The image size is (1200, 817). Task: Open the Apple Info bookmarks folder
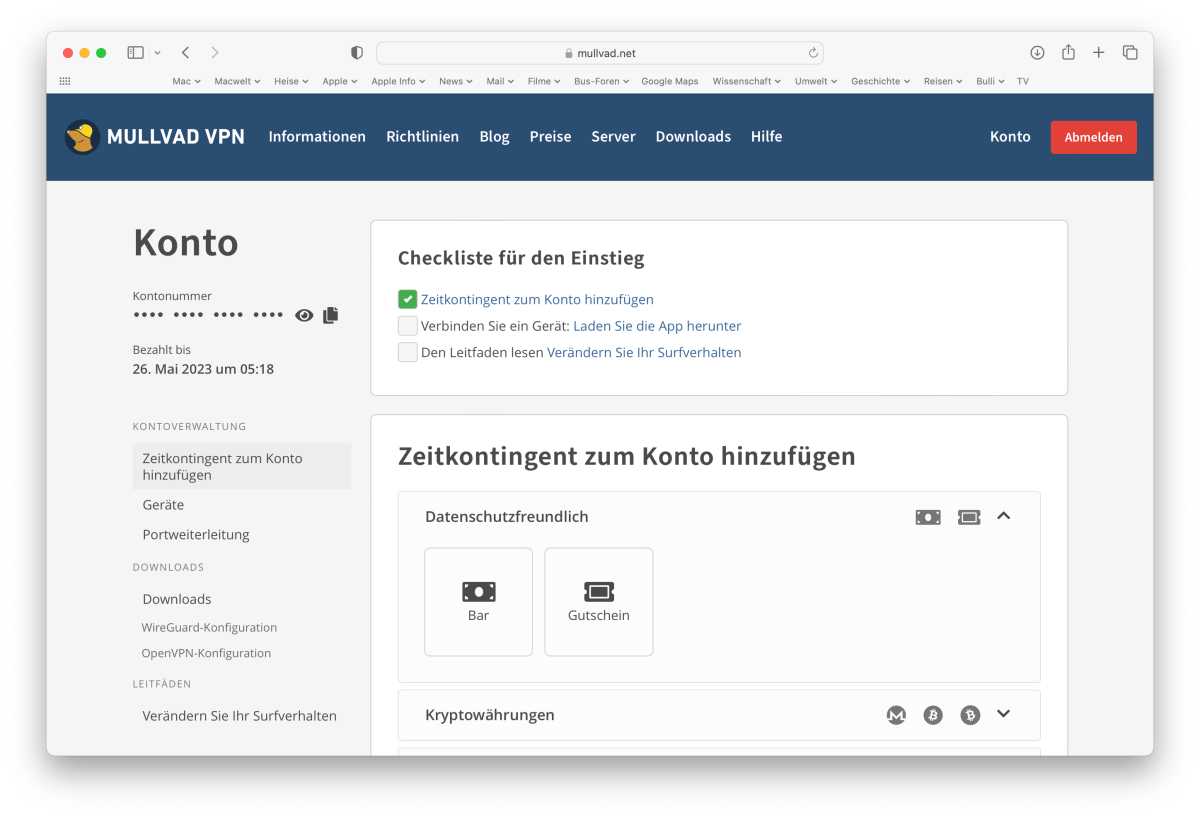pos(398,81)
